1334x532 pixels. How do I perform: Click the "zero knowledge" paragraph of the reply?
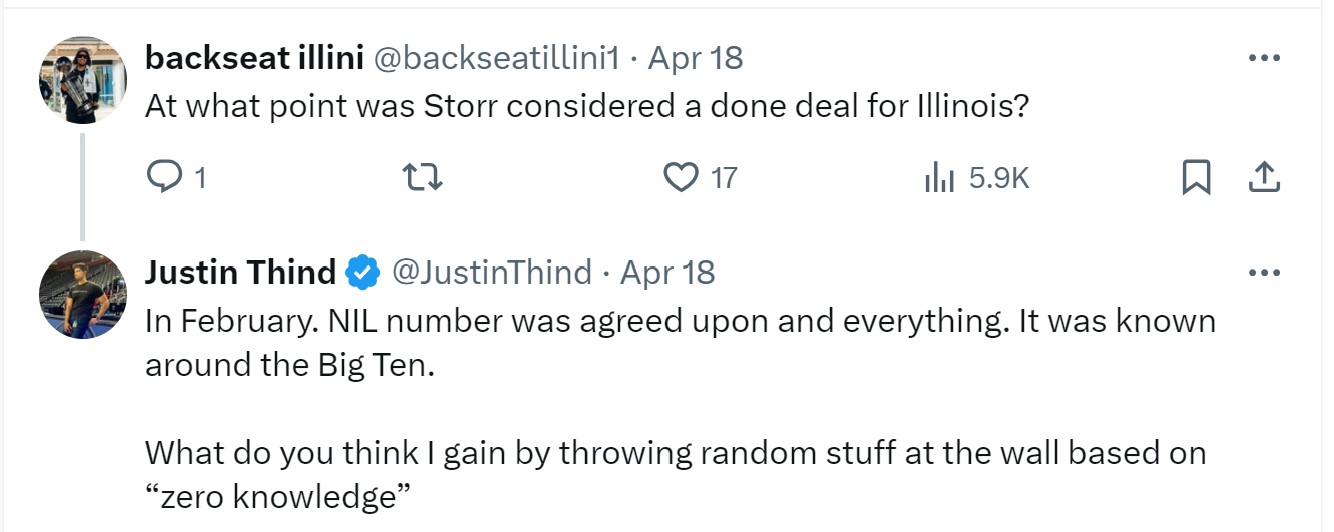[x=676, y=474]
